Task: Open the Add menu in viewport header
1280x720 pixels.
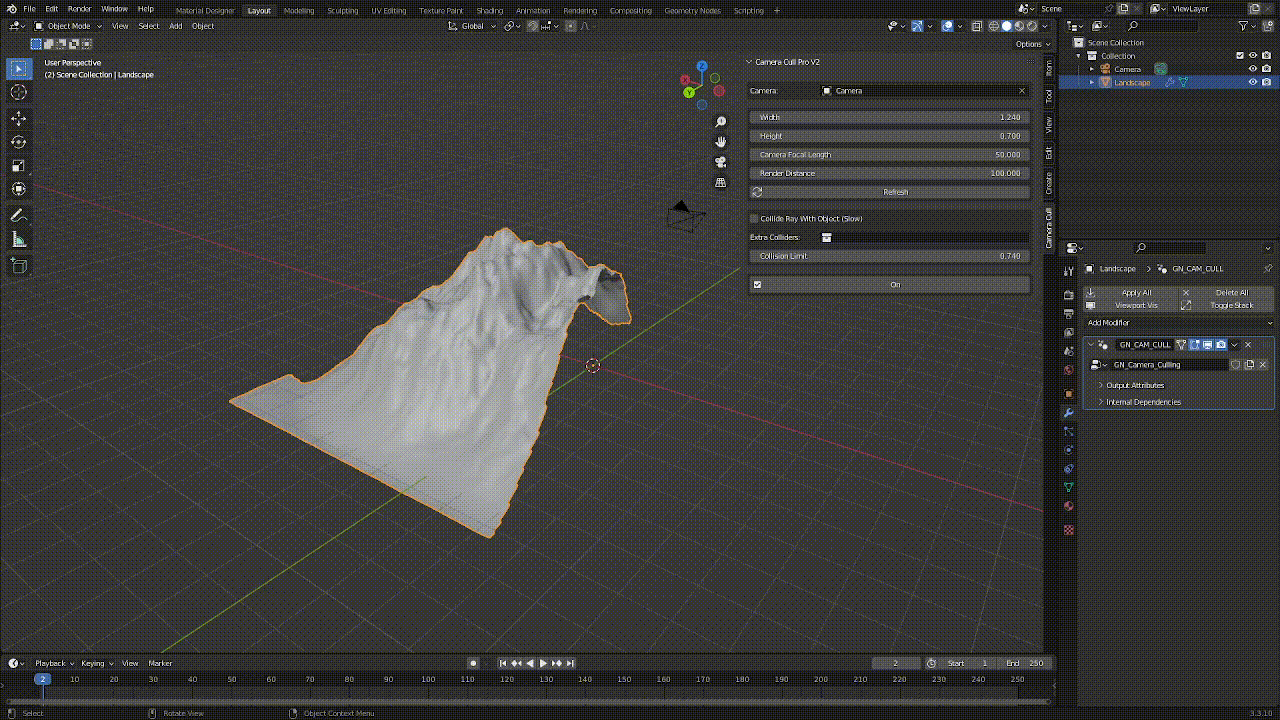Action: [175, 26]
